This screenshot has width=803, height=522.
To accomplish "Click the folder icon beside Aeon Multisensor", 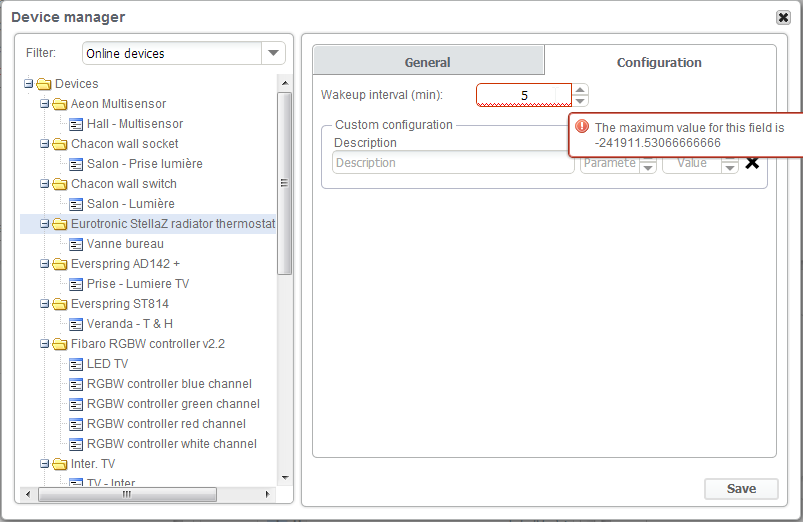I will (x=60, y=104).
